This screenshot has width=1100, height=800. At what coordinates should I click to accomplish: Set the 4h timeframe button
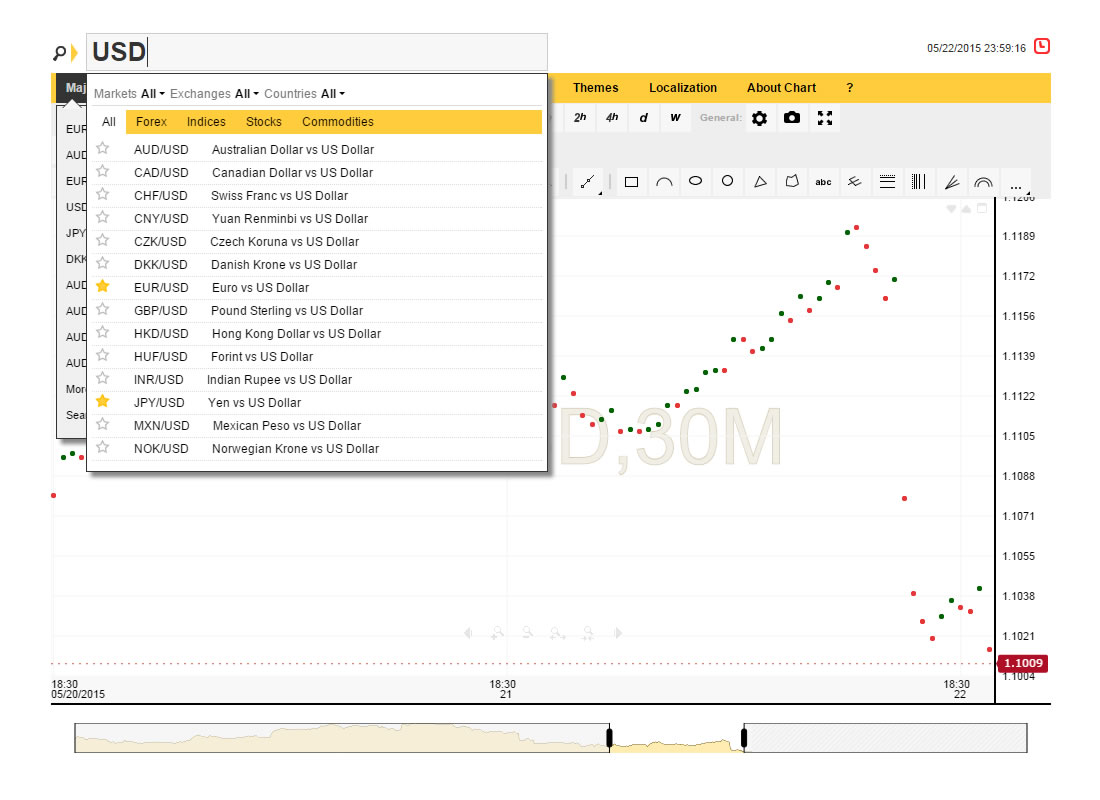click(612, 118)
